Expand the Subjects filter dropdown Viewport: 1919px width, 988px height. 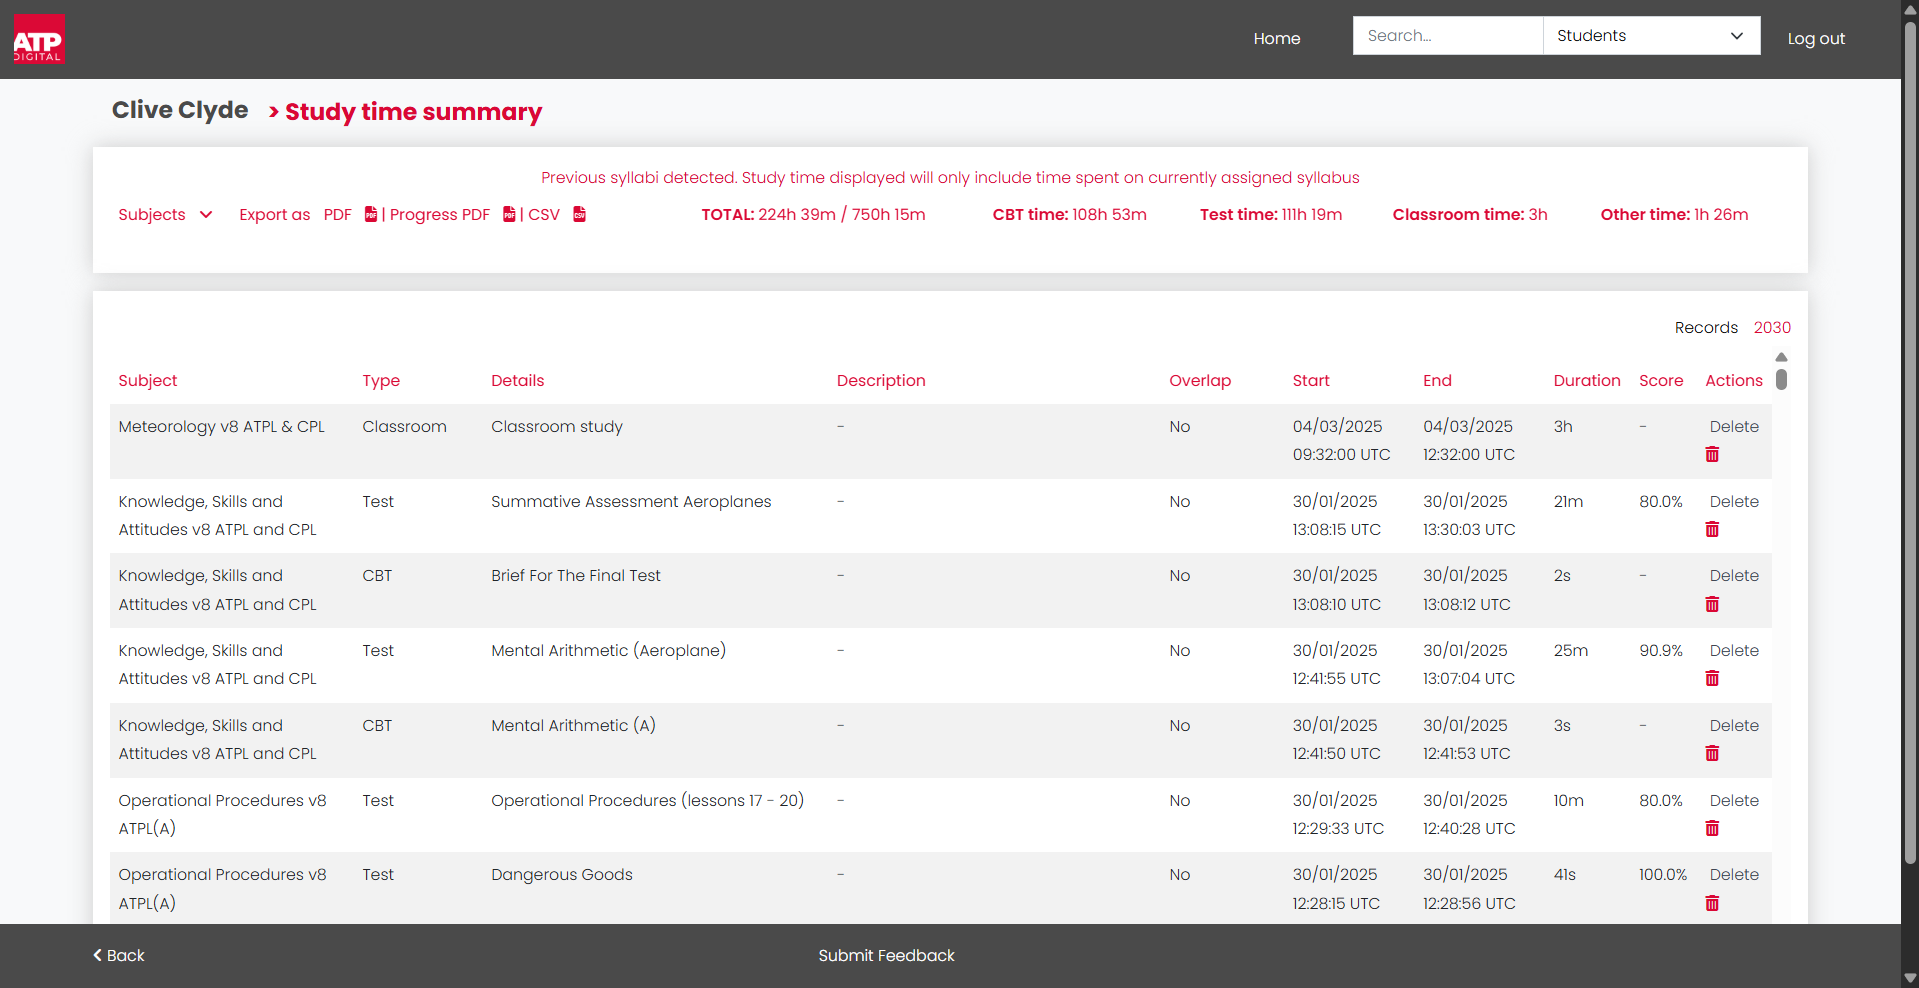pos(165,214)
